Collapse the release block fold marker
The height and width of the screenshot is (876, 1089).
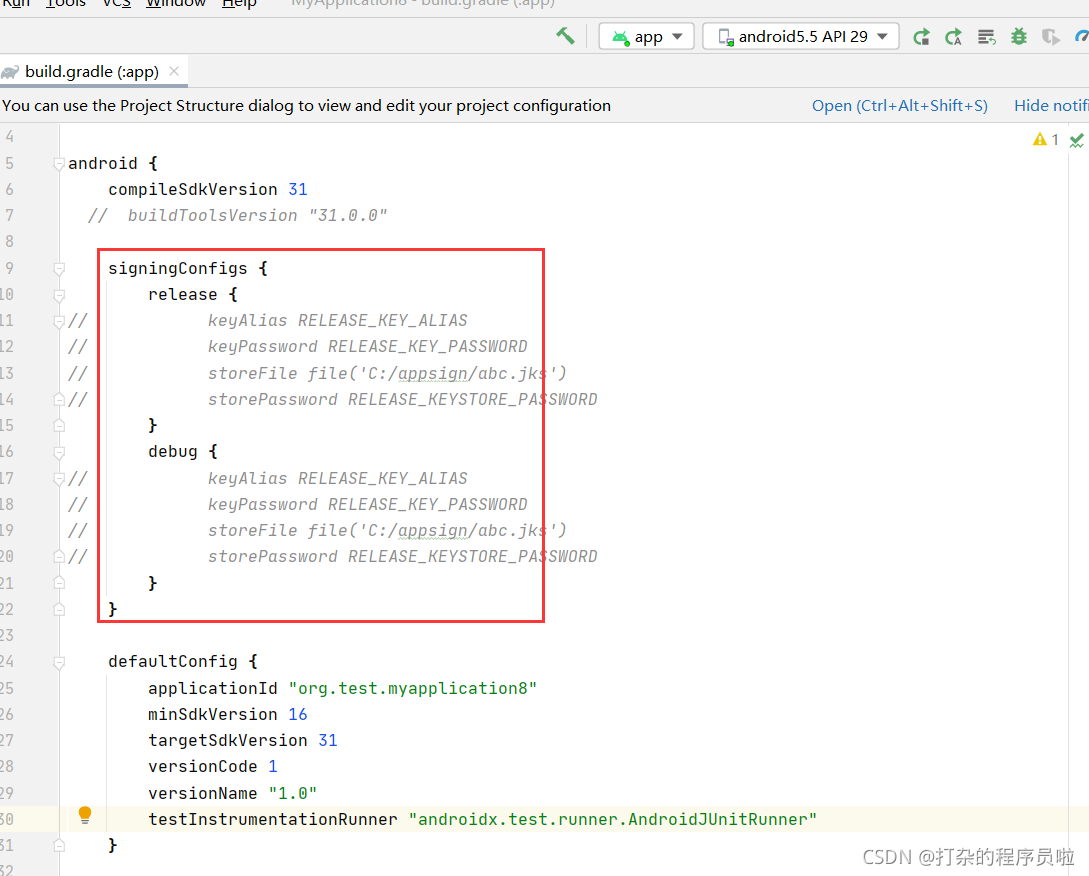pos(59,295)
